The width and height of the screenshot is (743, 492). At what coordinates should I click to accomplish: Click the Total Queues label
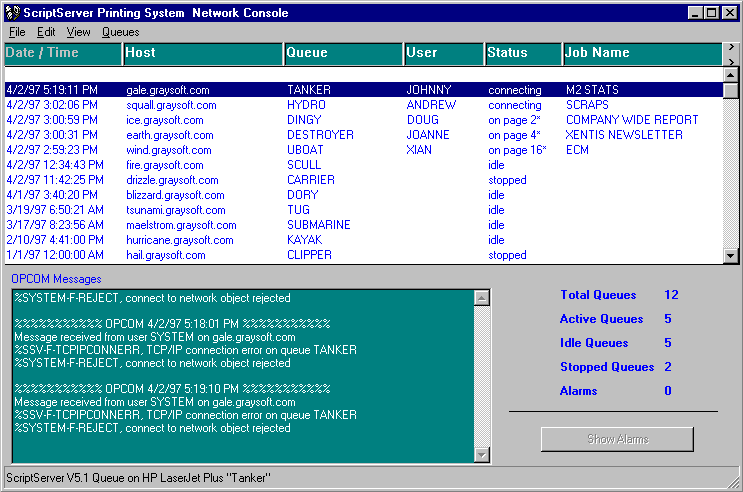tap(598, 295)
